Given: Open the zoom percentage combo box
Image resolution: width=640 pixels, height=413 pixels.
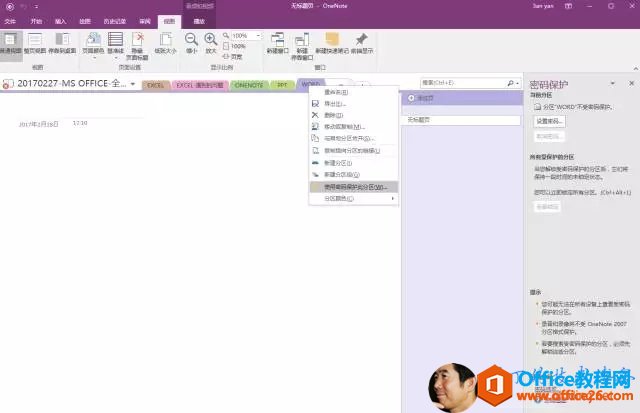Looking at the screenshot, I should 246,36.
